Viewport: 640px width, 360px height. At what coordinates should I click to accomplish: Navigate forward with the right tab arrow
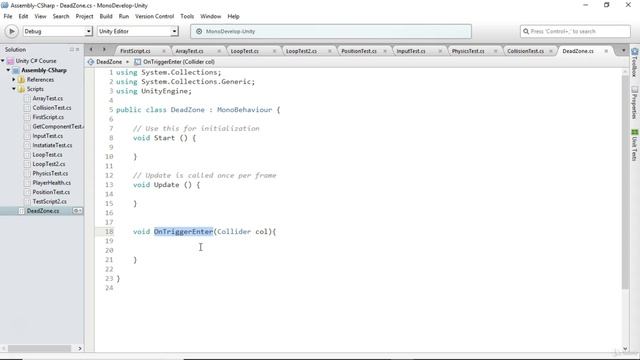coord(104,50)
